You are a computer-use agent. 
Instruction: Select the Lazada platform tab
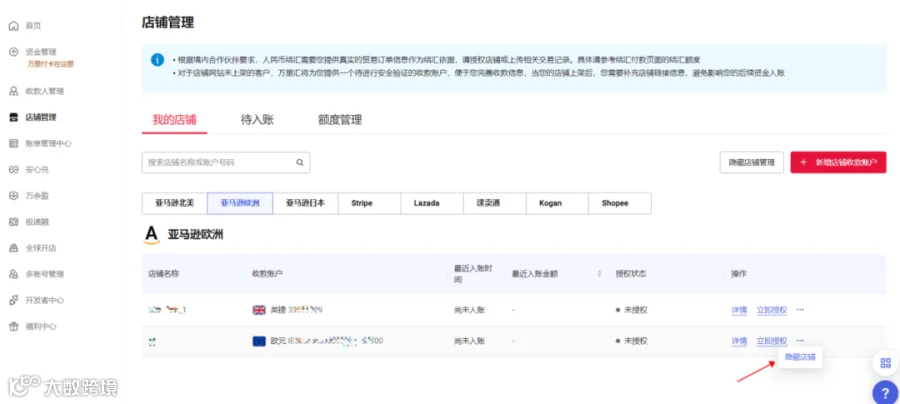tap(432, 203)
